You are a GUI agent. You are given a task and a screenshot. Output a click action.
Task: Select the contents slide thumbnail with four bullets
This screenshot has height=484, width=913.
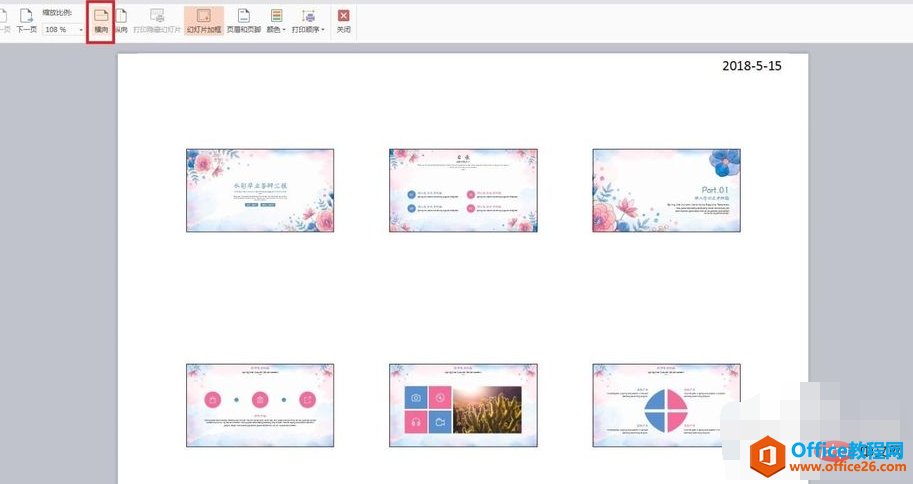coord(463,190)
